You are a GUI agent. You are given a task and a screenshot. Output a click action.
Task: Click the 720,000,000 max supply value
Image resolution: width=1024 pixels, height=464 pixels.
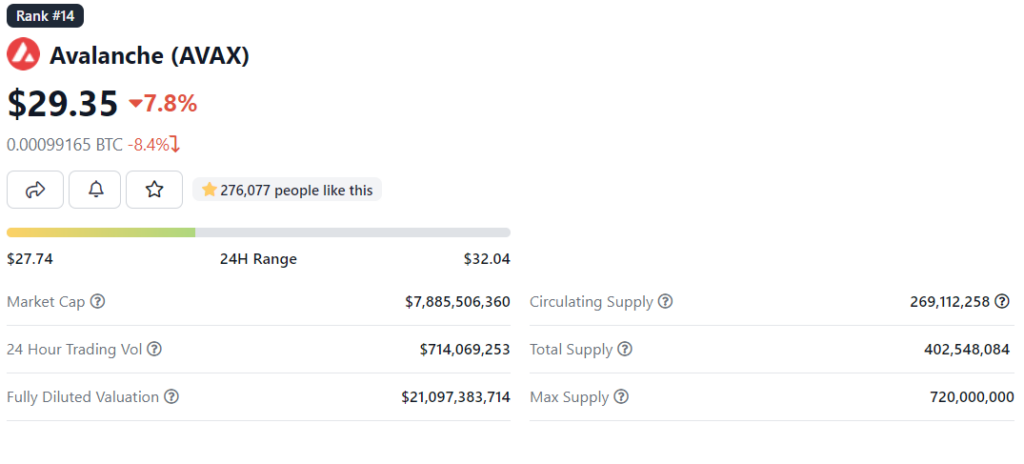point(972,397)
